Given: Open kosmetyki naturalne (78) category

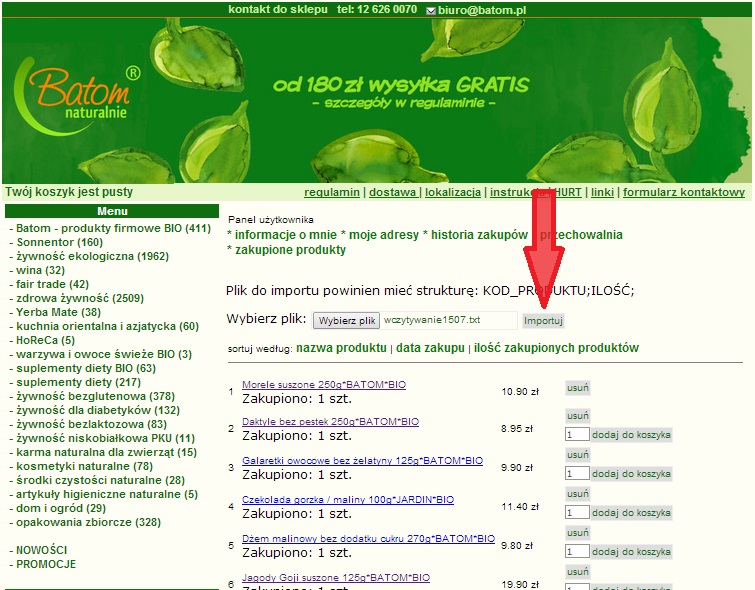Looking at the screenshot, I should pyautogui.click(x=84, y=466).
